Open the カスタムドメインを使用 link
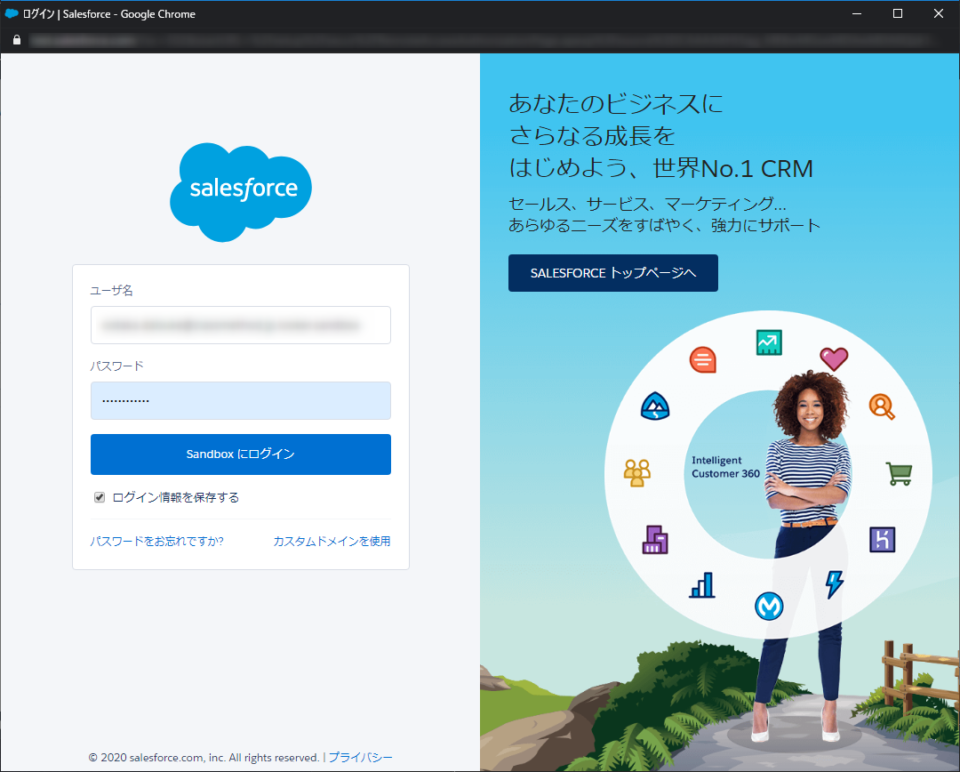The width and height of the screenshot is (960, 772). [332, 541]
